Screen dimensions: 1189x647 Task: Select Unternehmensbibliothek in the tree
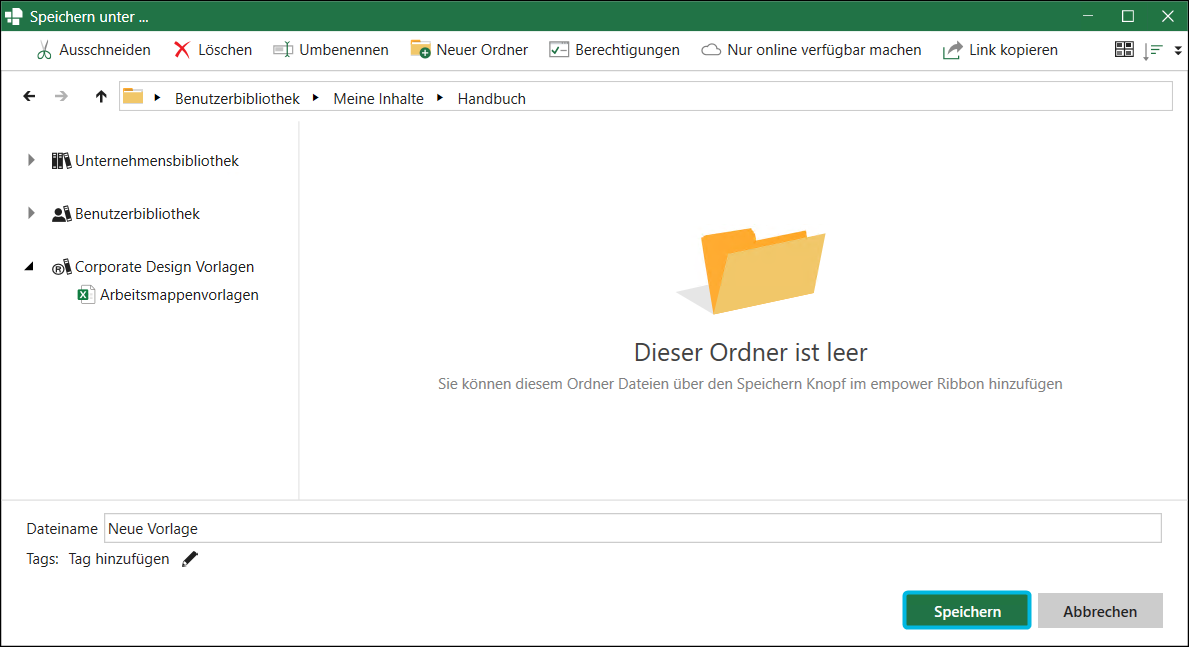[x=157, y=161]
